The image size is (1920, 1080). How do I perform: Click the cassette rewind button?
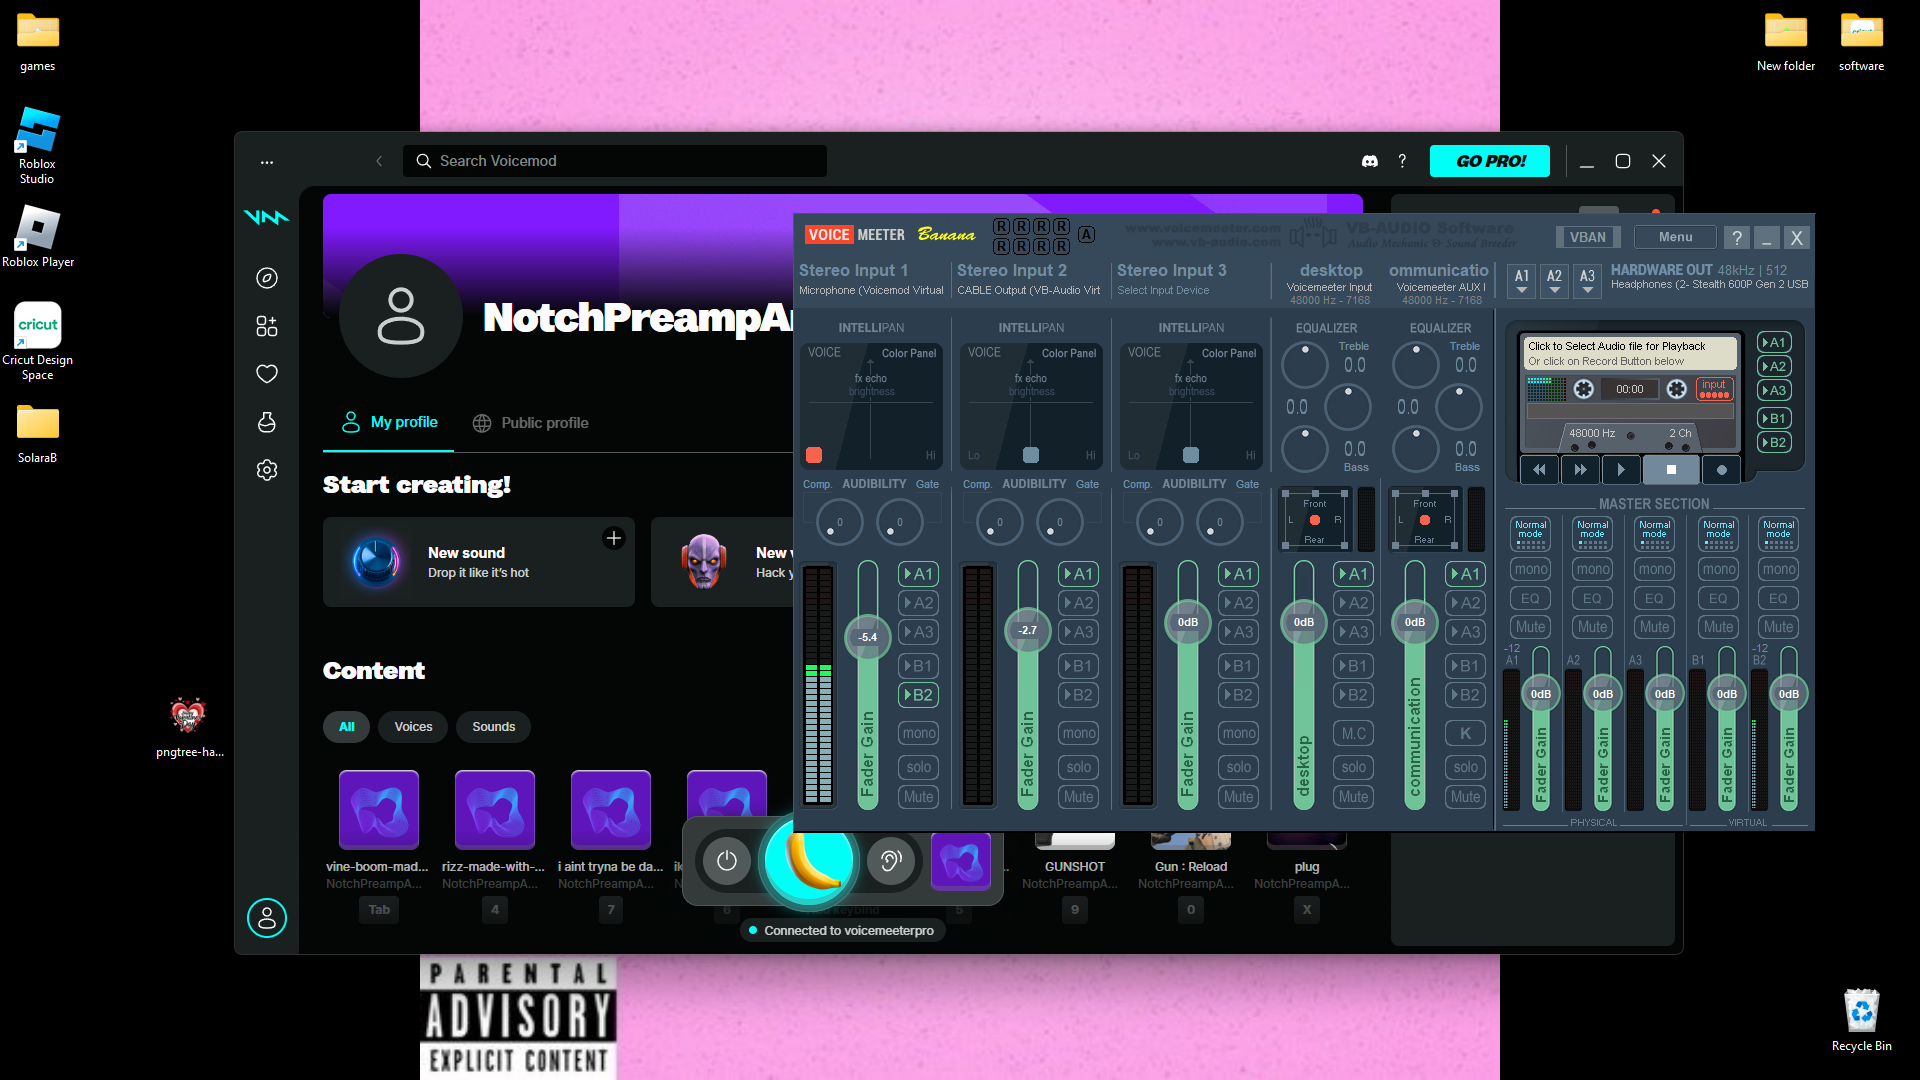point(1539,469)
